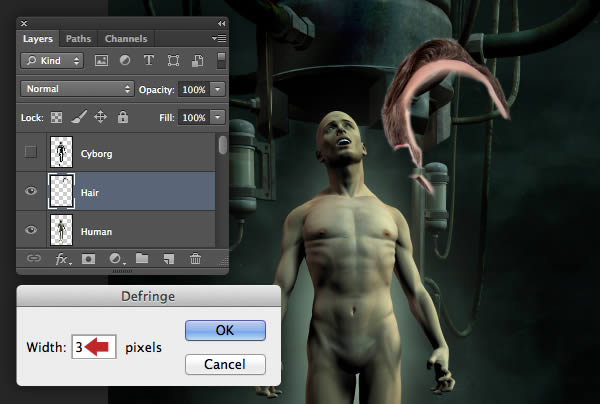Lock all with the padlock icon

coord(123,117)
